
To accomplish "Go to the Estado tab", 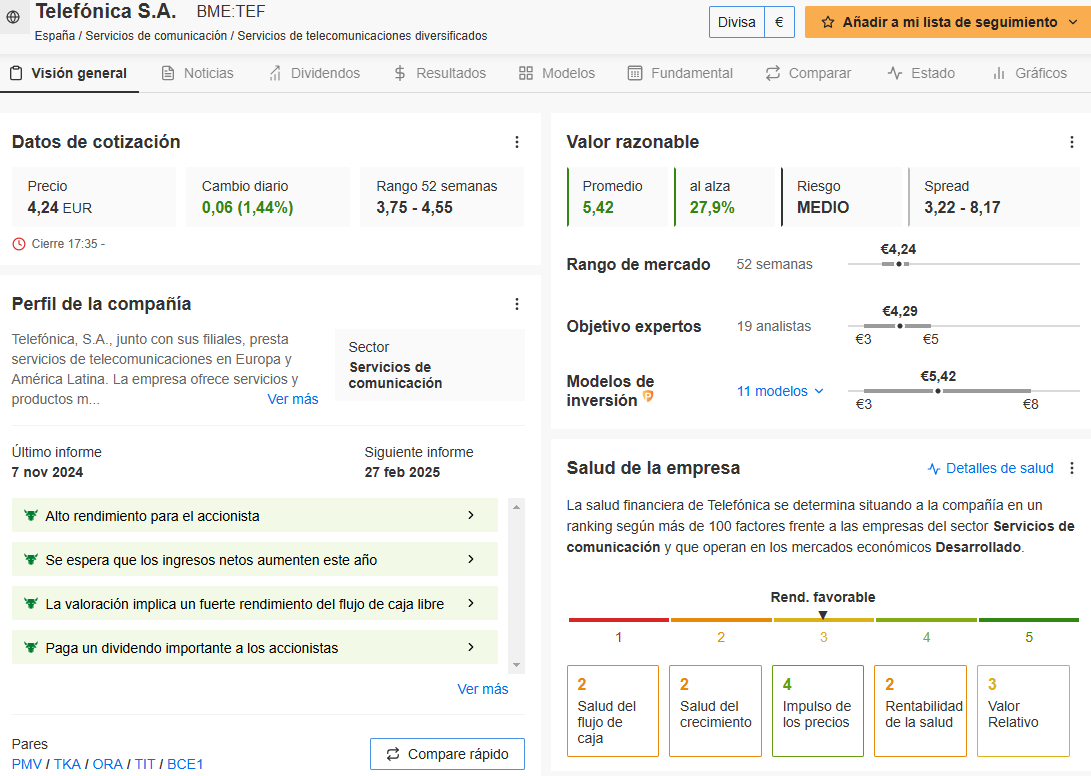I will coord(921,73).
